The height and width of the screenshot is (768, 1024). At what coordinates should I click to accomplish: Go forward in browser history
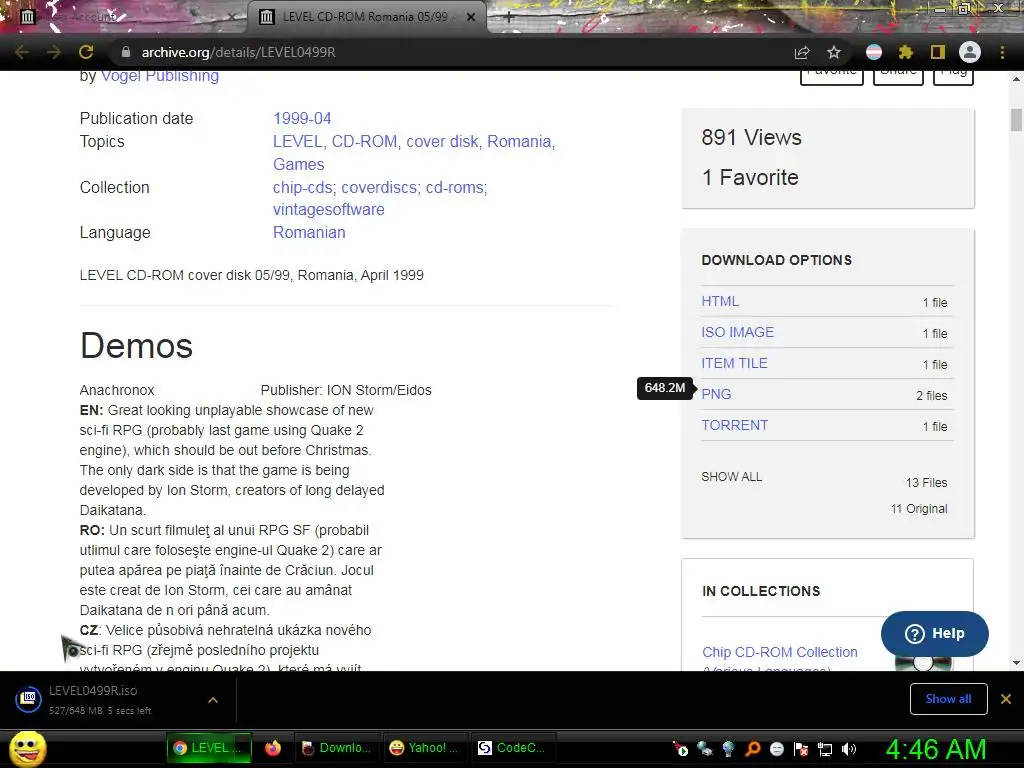[x=54, y=52]
